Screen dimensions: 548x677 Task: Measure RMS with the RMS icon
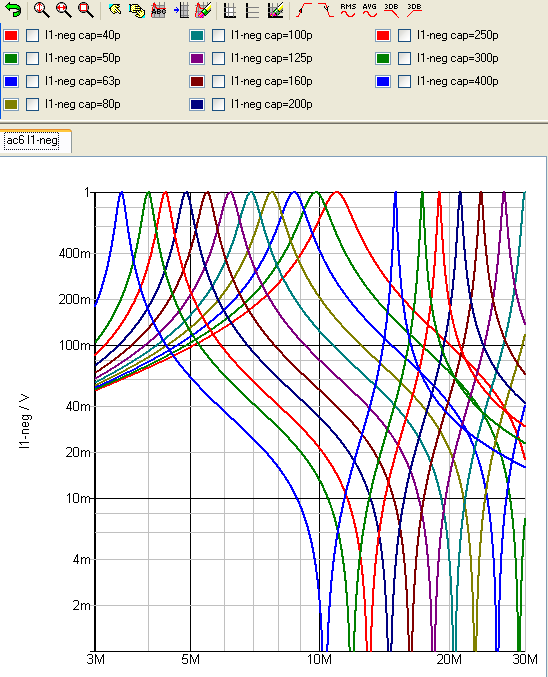tap(348, 9)
